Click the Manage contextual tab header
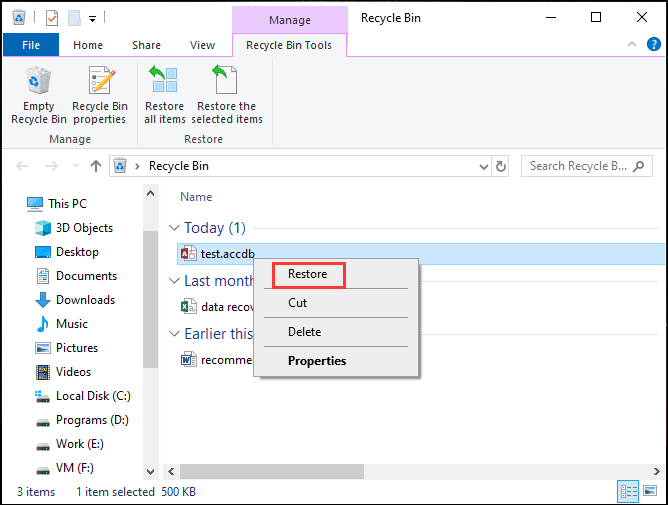Viewport: 668px width, 505px height. 290,20
